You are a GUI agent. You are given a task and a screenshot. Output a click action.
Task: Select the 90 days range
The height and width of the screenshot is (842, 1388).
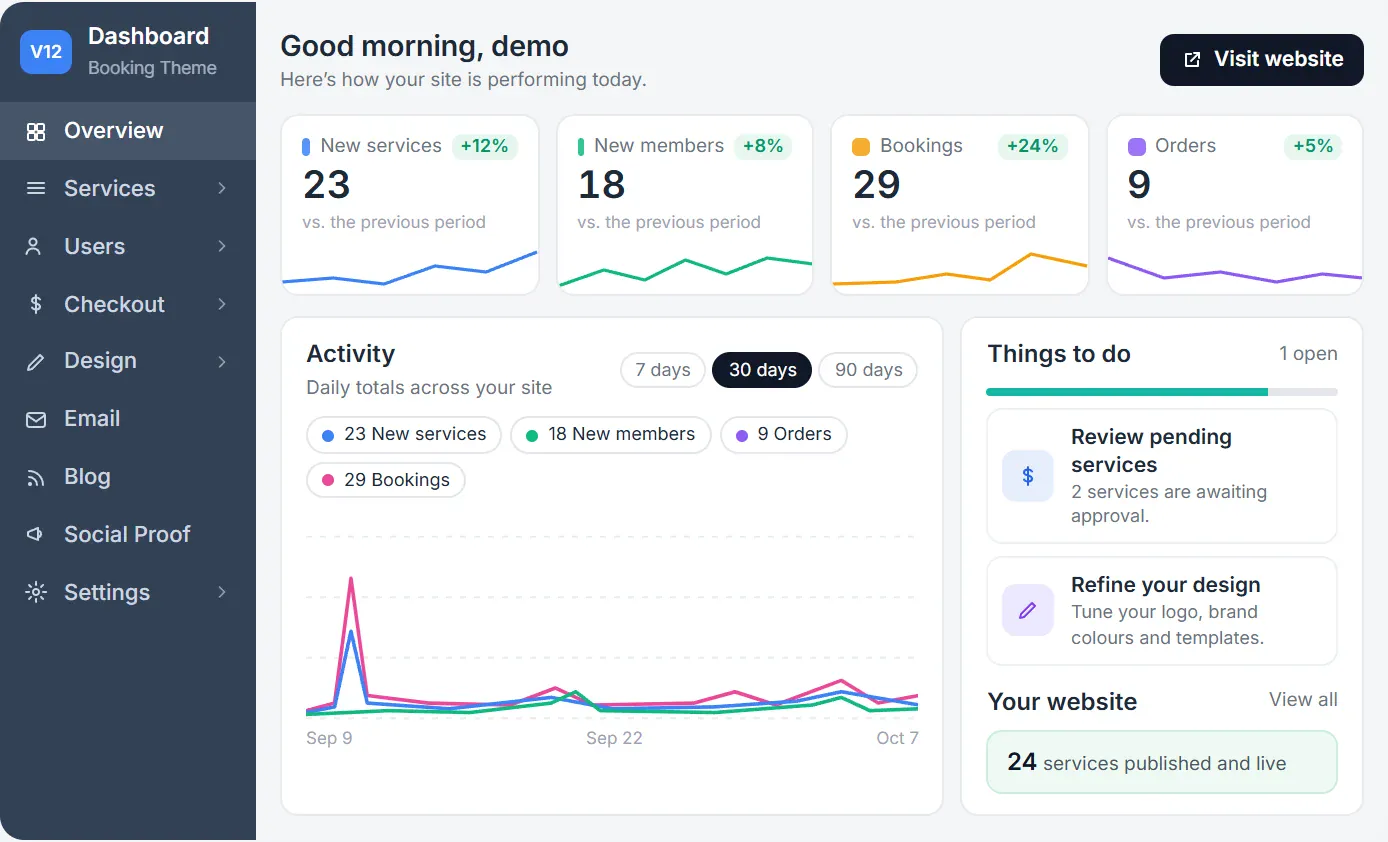[868, 370]
